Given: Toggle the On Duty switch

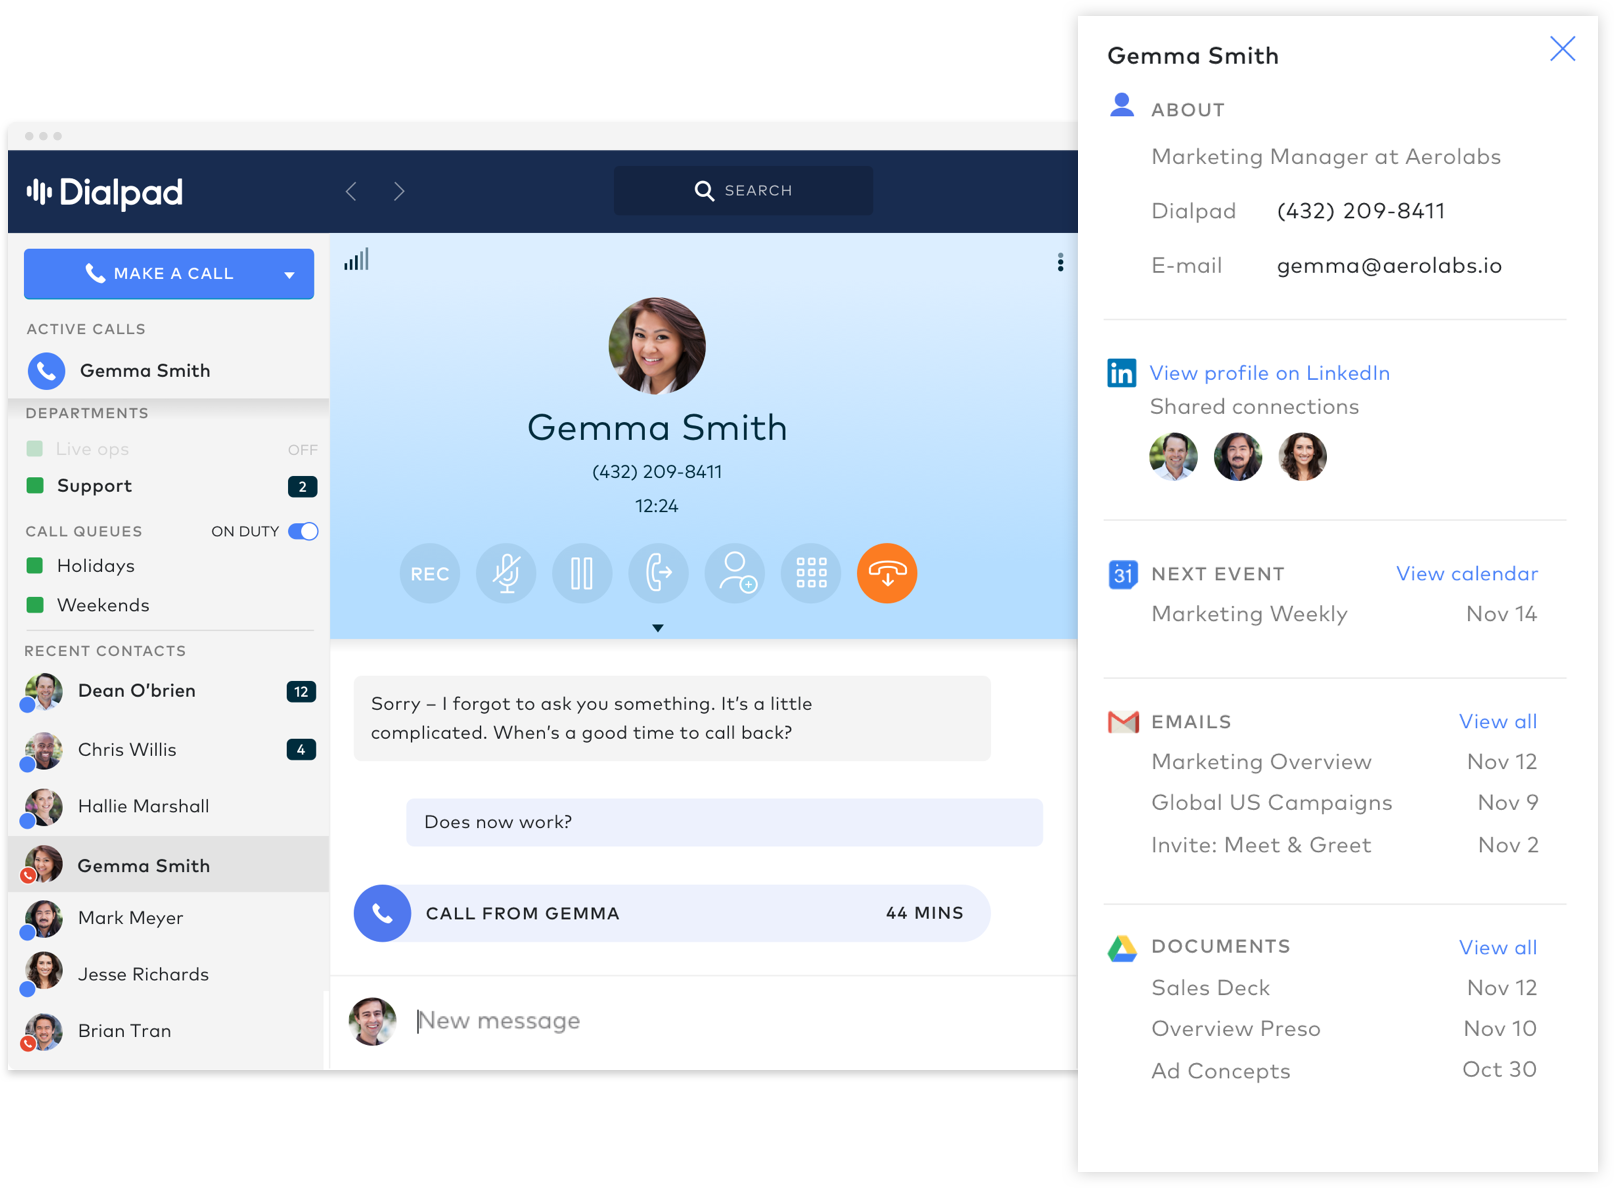Looking at the screenshot, I should [303, 531].
